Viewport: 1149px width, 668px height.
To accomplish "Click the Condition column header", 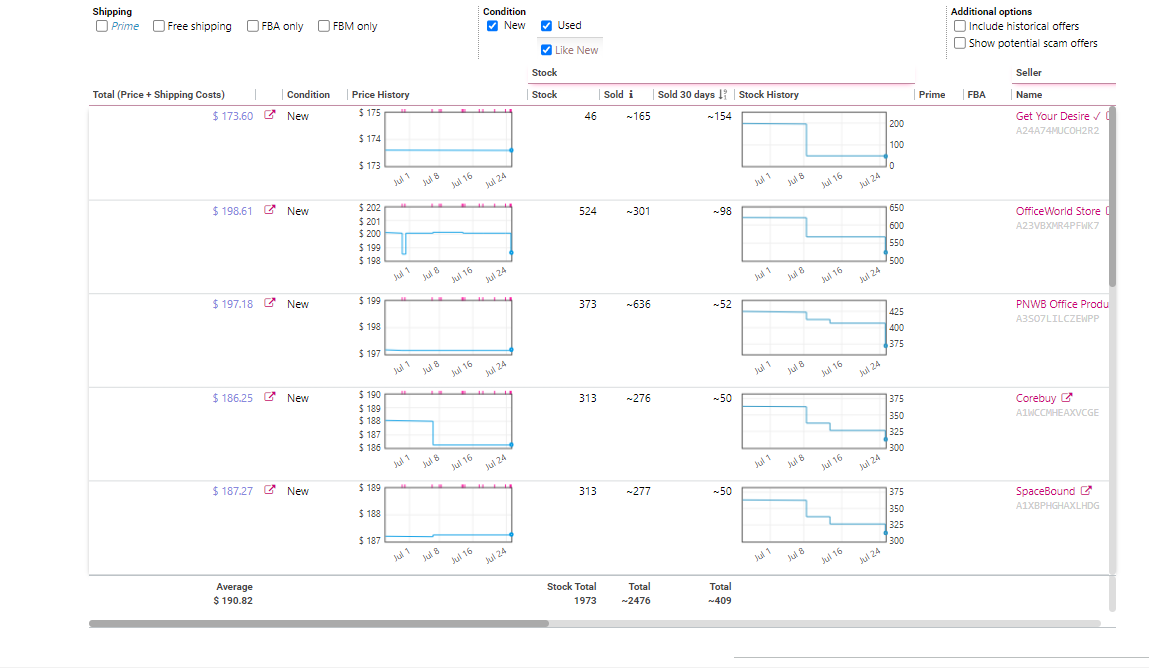I will [309, 94].
